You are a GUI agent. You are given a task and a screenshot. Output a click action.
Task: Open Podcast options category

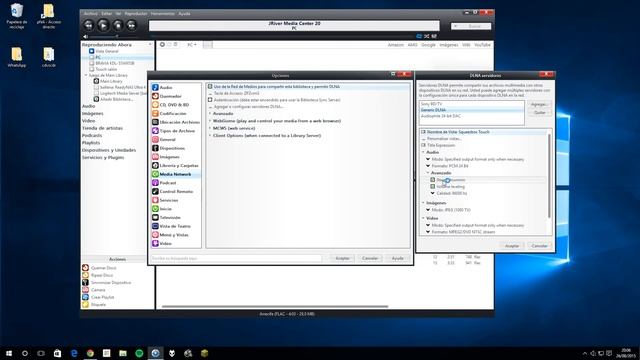pyautogui.click(x=164, y=183)
